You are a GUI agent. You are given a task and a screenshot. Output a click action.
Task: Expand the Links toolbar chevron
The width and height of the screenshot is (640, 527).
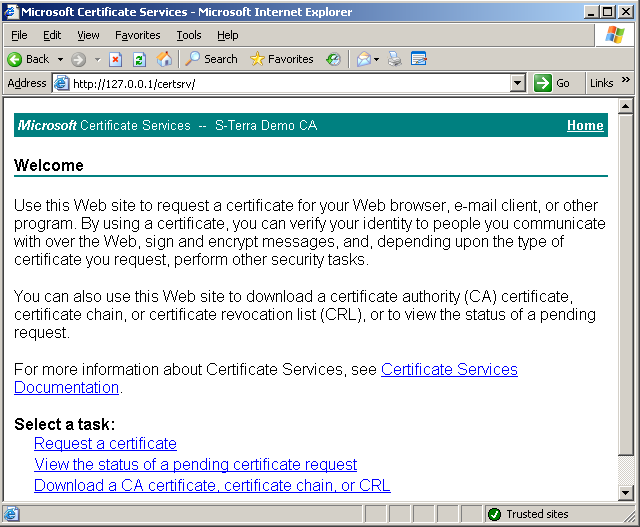coord(626,80)
